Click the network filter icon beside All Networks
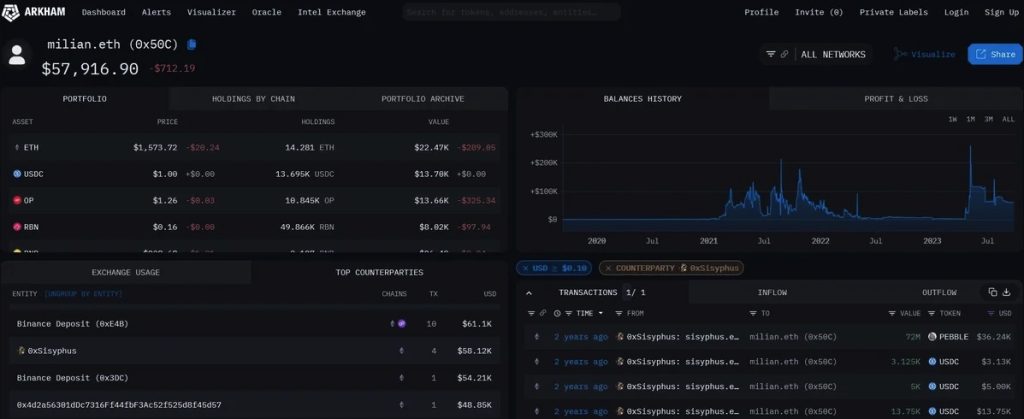The image size is (1024, 419). coord(771,54)
